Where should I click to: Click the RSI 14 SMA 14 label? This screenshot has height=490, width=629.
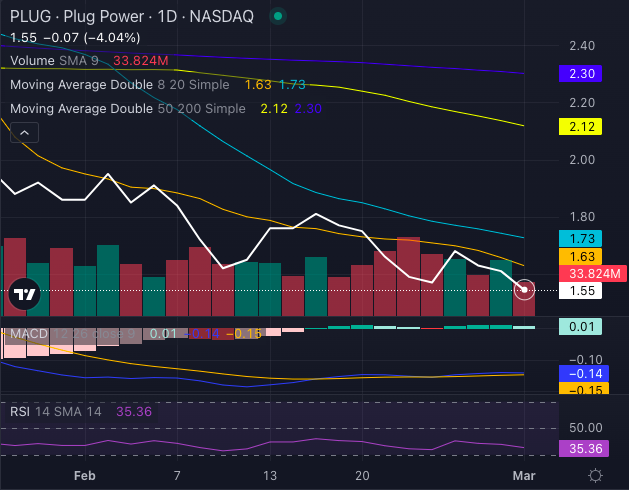(60, 410)
